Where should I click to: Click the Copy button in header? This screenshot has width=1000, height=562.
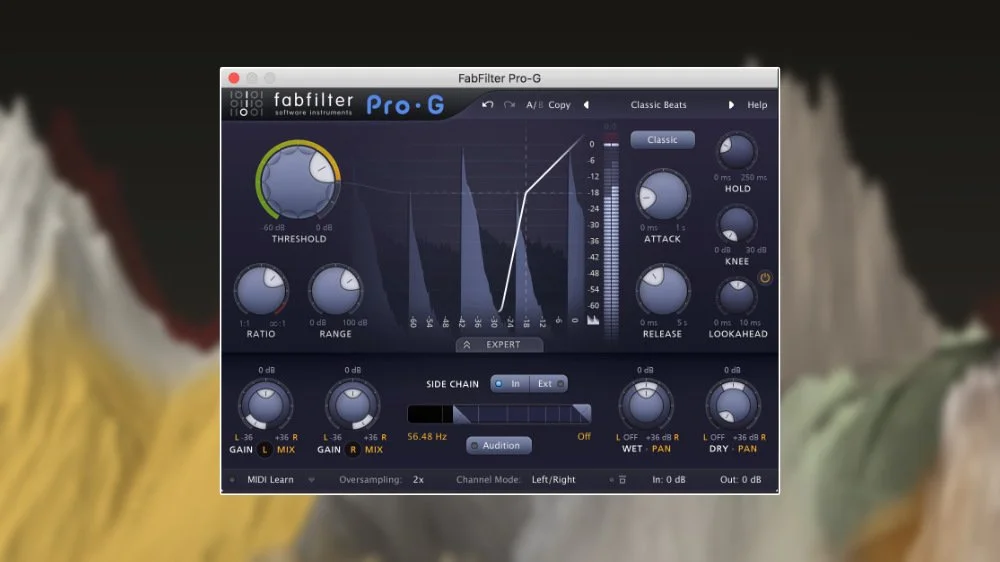559,105
